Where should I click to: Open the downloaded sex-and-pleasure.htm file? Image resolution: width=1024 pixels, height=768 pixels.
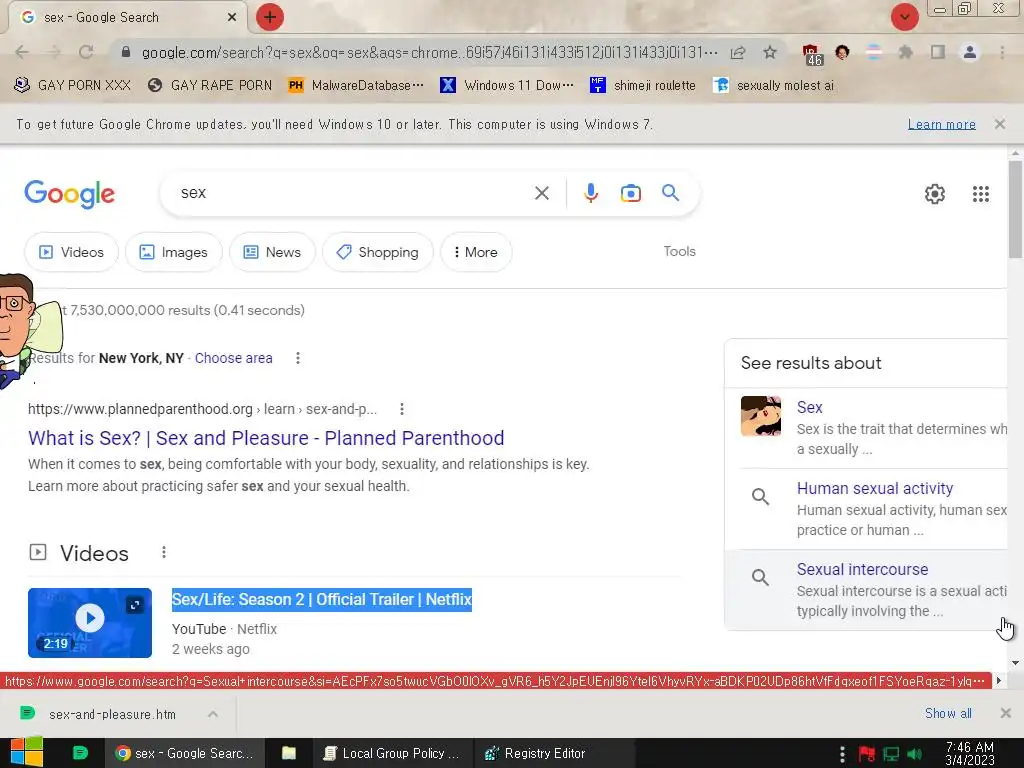(112, 714)
